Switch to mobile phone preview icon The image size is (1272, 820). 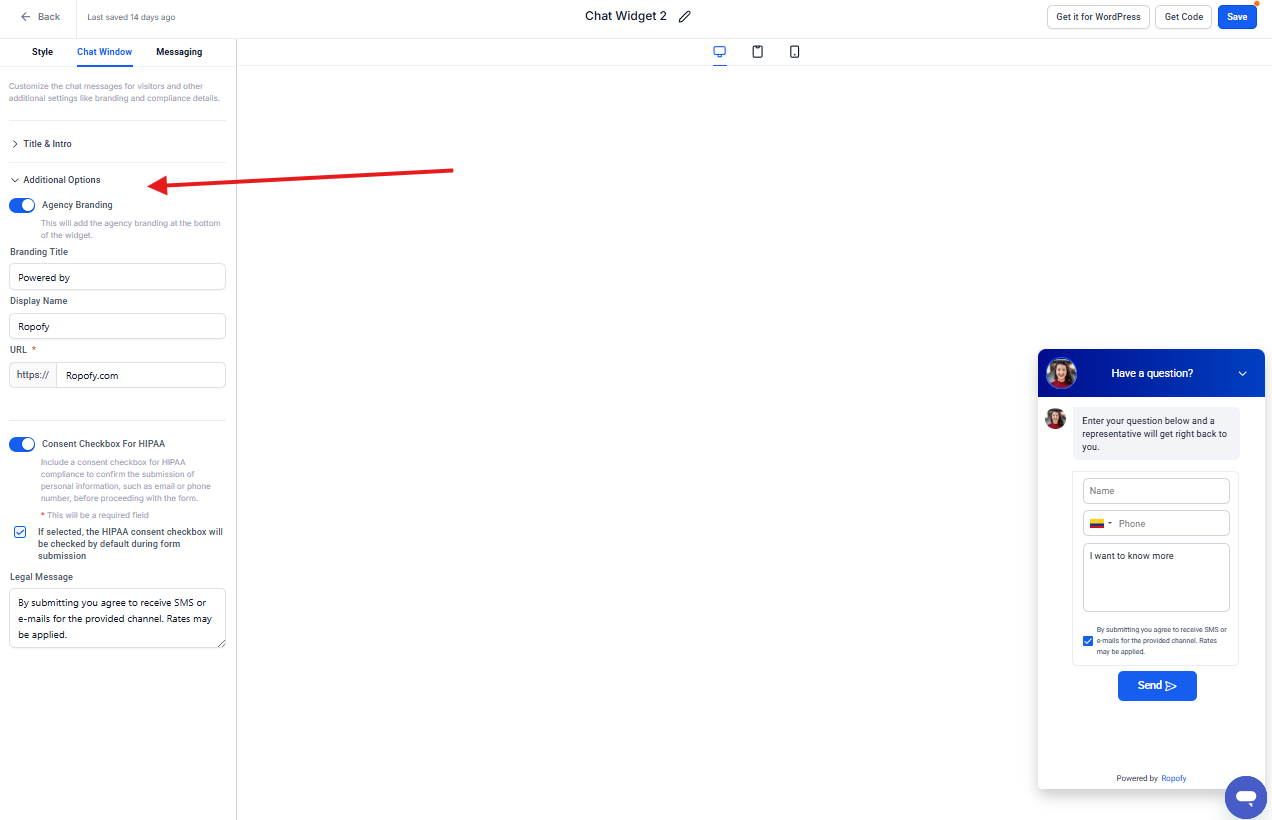point(794,52)
